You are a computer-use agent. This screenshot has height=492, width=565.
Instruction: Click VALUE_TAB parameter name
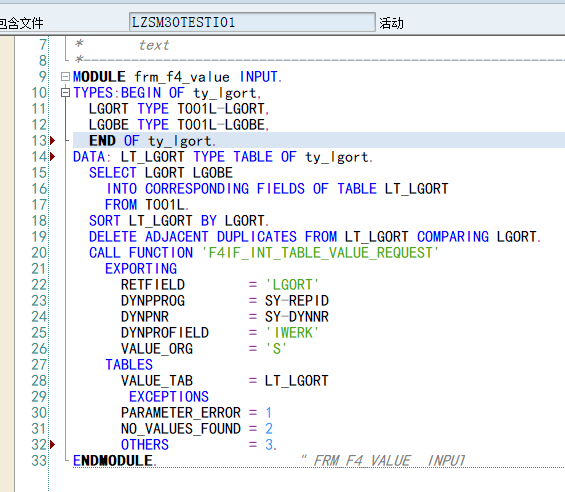(x=157, y=381)
